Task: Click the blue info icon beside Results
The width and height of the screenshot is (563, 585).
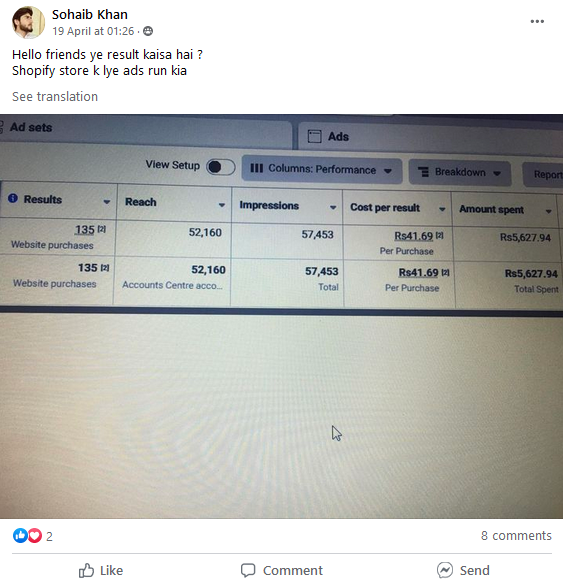Action: coord(13,198)
